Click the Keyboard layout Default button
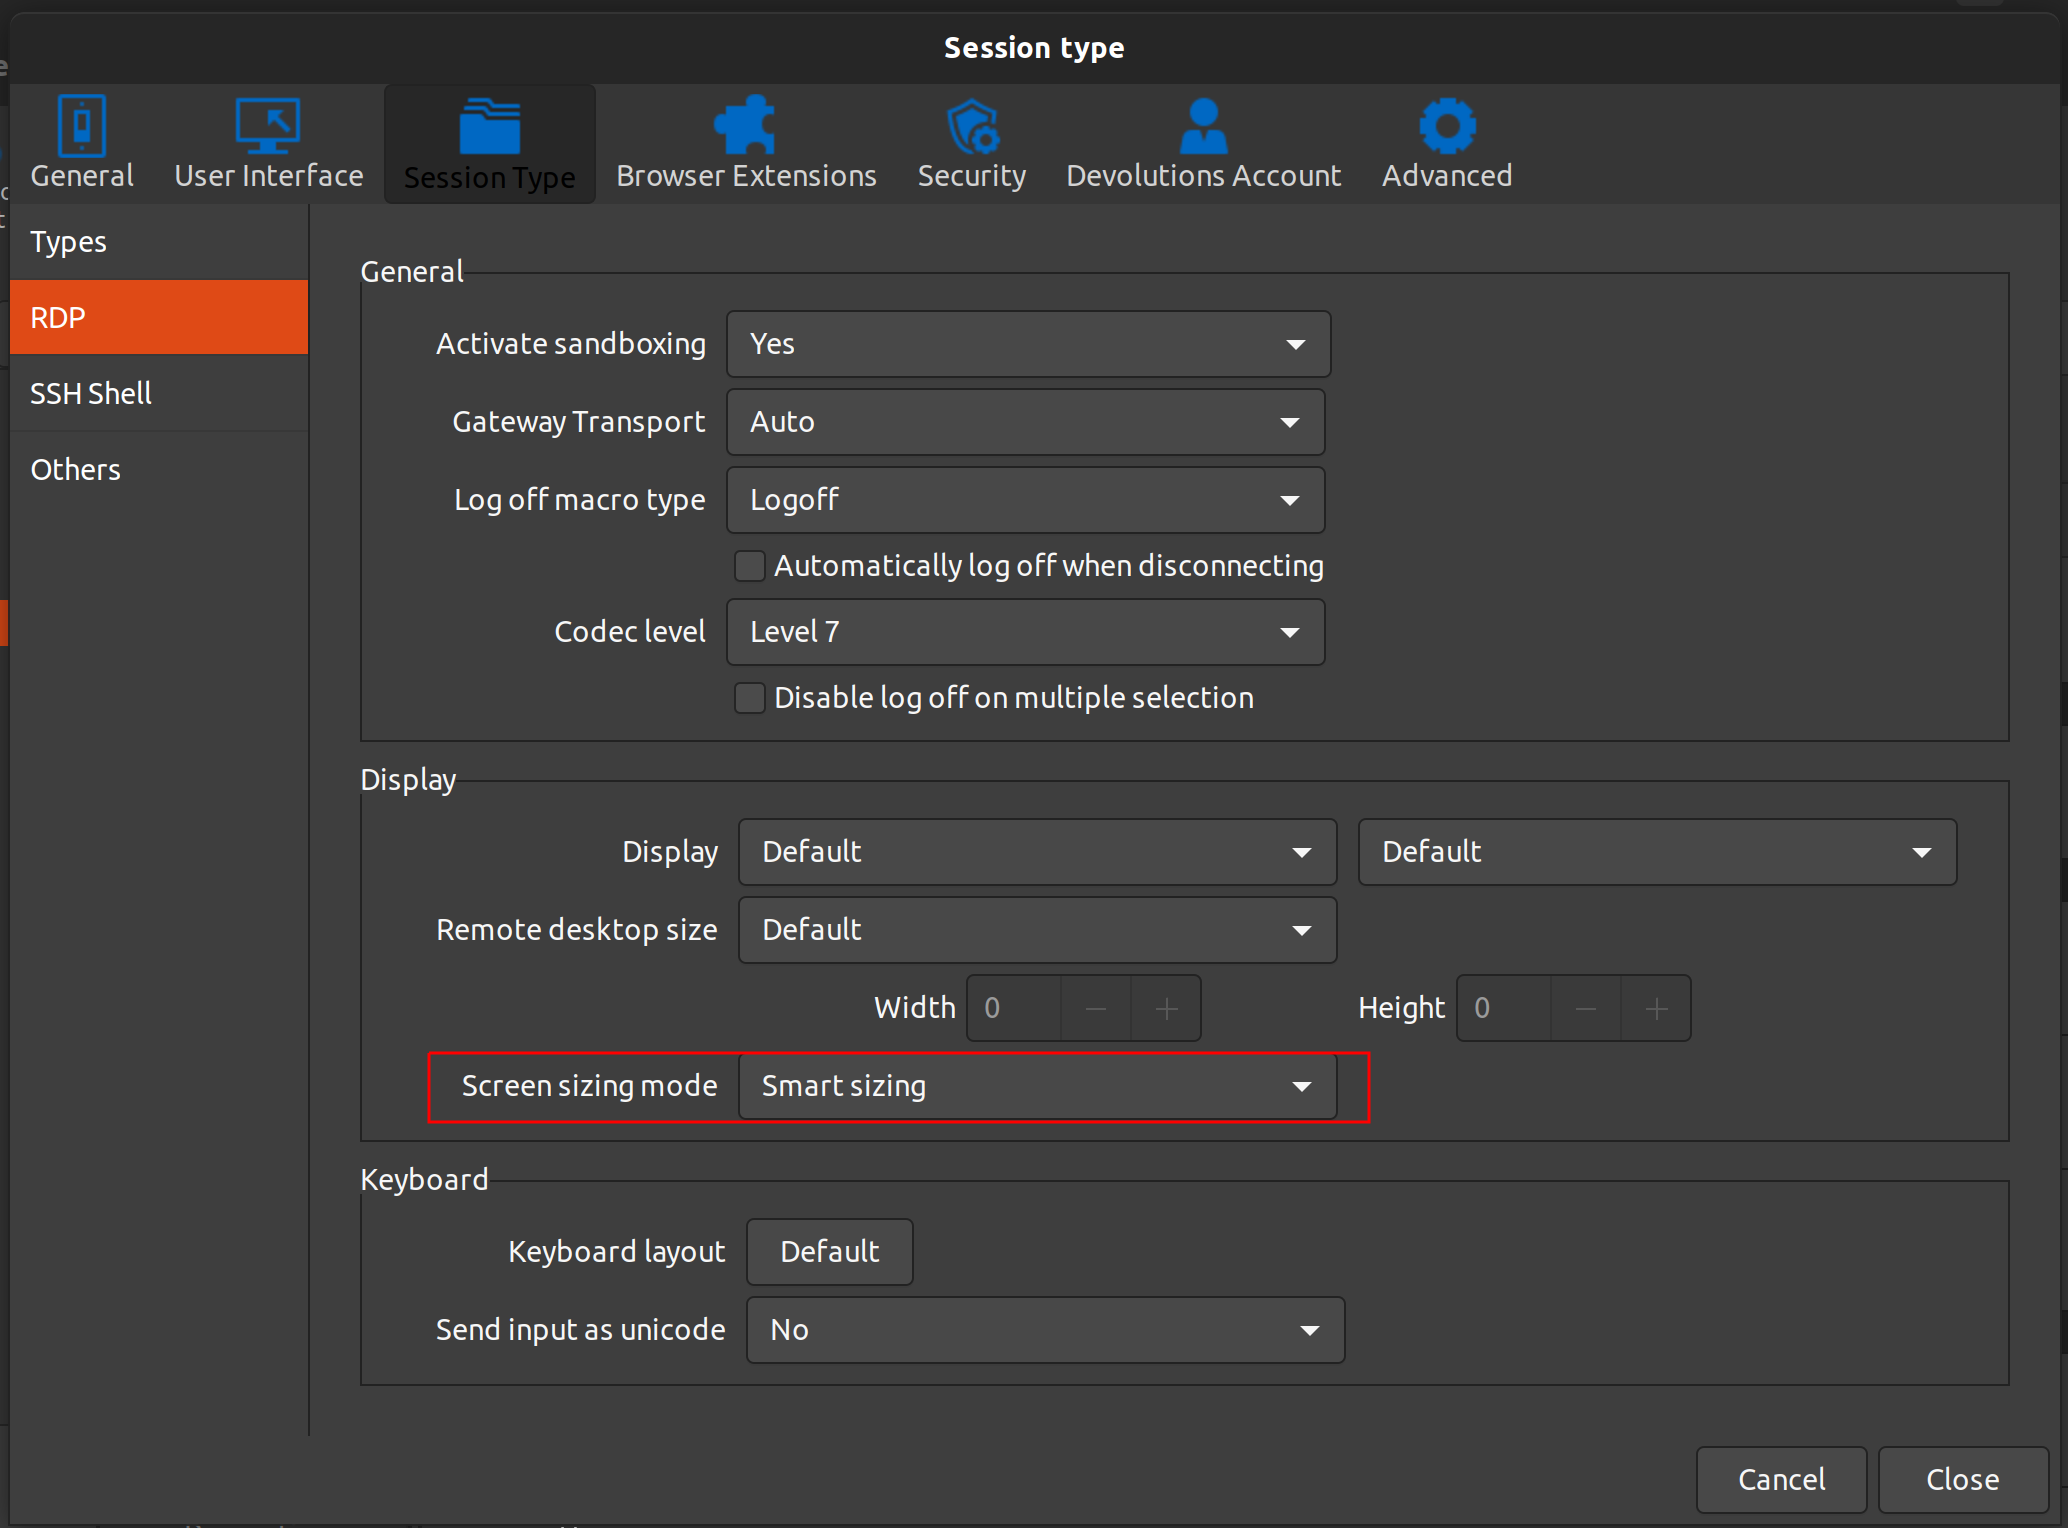Screen dimensions: 2068x1528 pos(830,1252)
